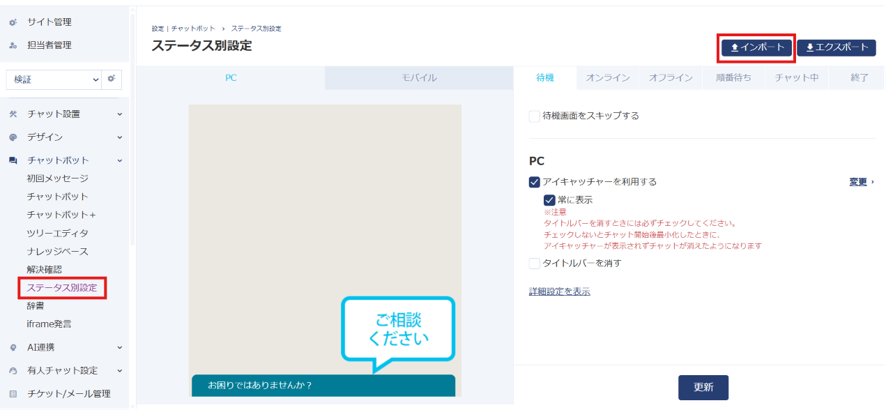This screenshot has width=886, height=410.
Task: Enable 待機画面をスキップする checkbox
Action: pyautogui.click(x=534, y=116)
